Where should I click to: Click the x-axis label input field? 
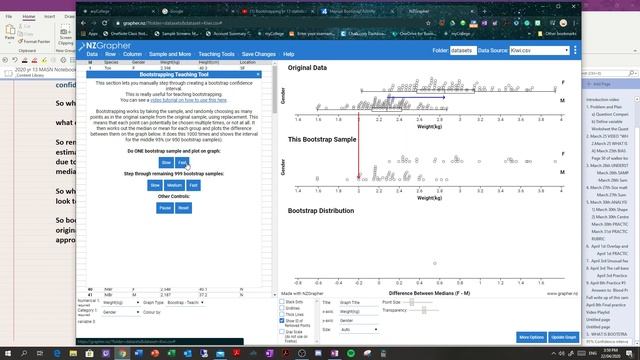click(x=358, y=311)
